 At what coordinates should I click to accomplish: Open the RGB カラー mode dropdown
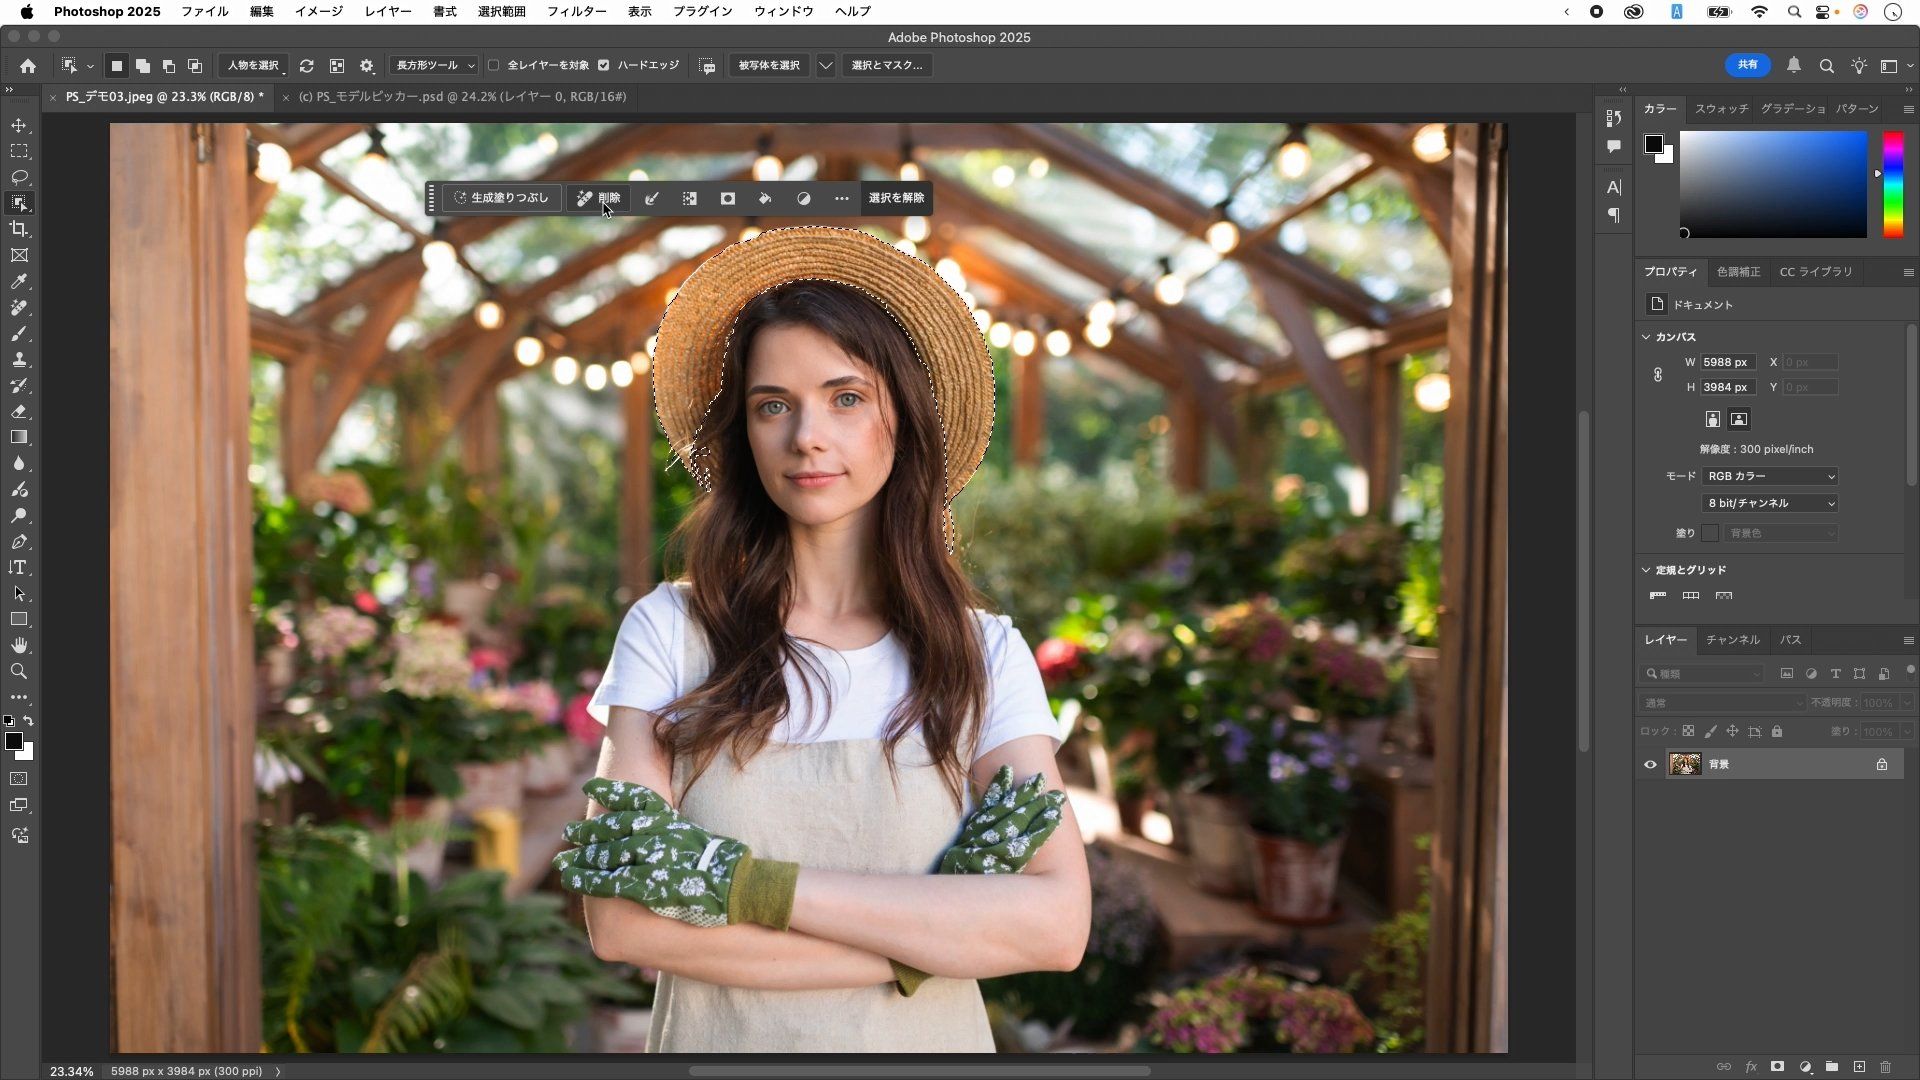click(1770, 477)
